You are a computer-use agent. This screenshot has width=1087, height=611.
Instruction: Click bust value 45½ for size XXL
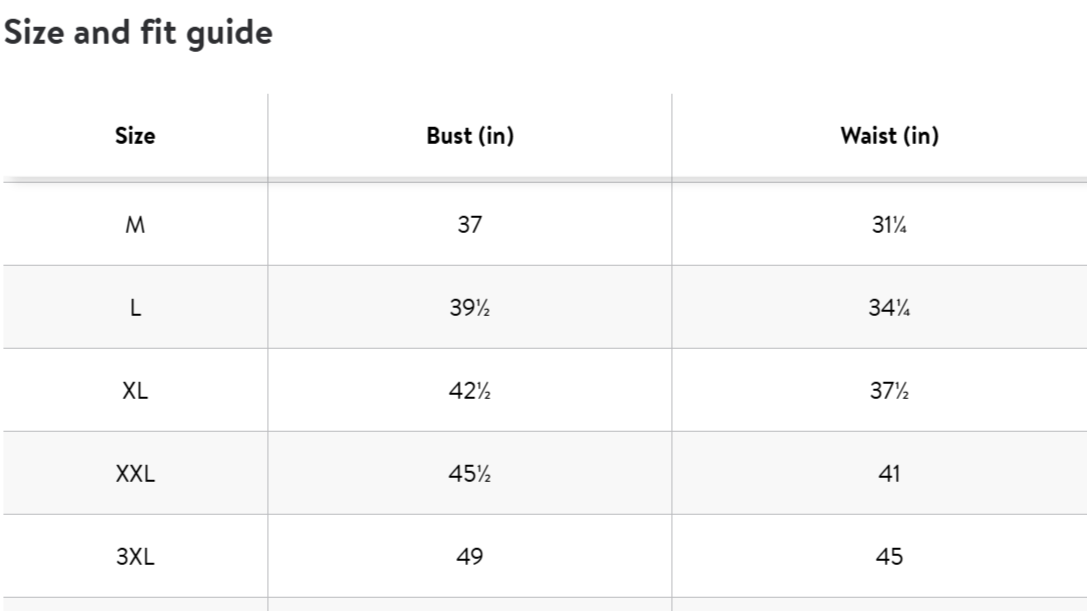coord(470,474)
